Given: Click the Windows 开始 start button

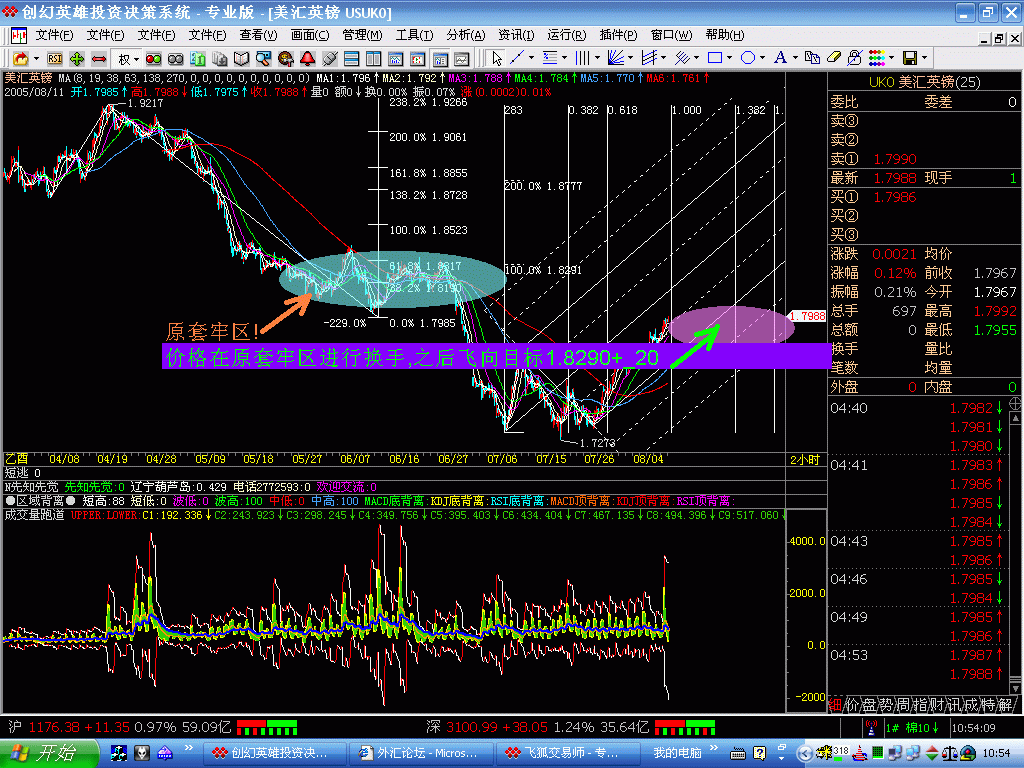Looking at the screenshot, I should 48,753.
